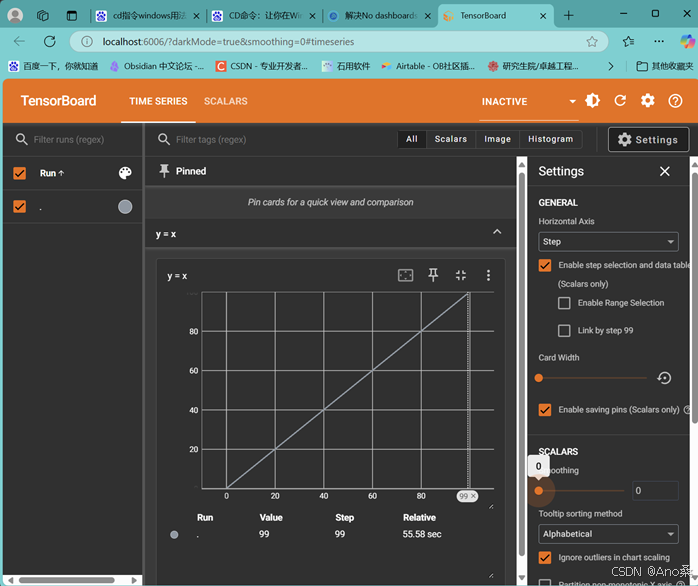
Task: Enable Range Selection checkbox
Action: point(564,303)
